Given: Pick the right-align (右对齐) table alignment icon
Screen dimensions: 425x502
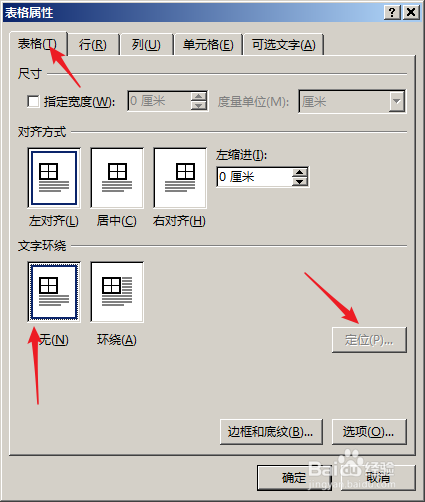Looking at the screenshot, I should coord(180,178).
